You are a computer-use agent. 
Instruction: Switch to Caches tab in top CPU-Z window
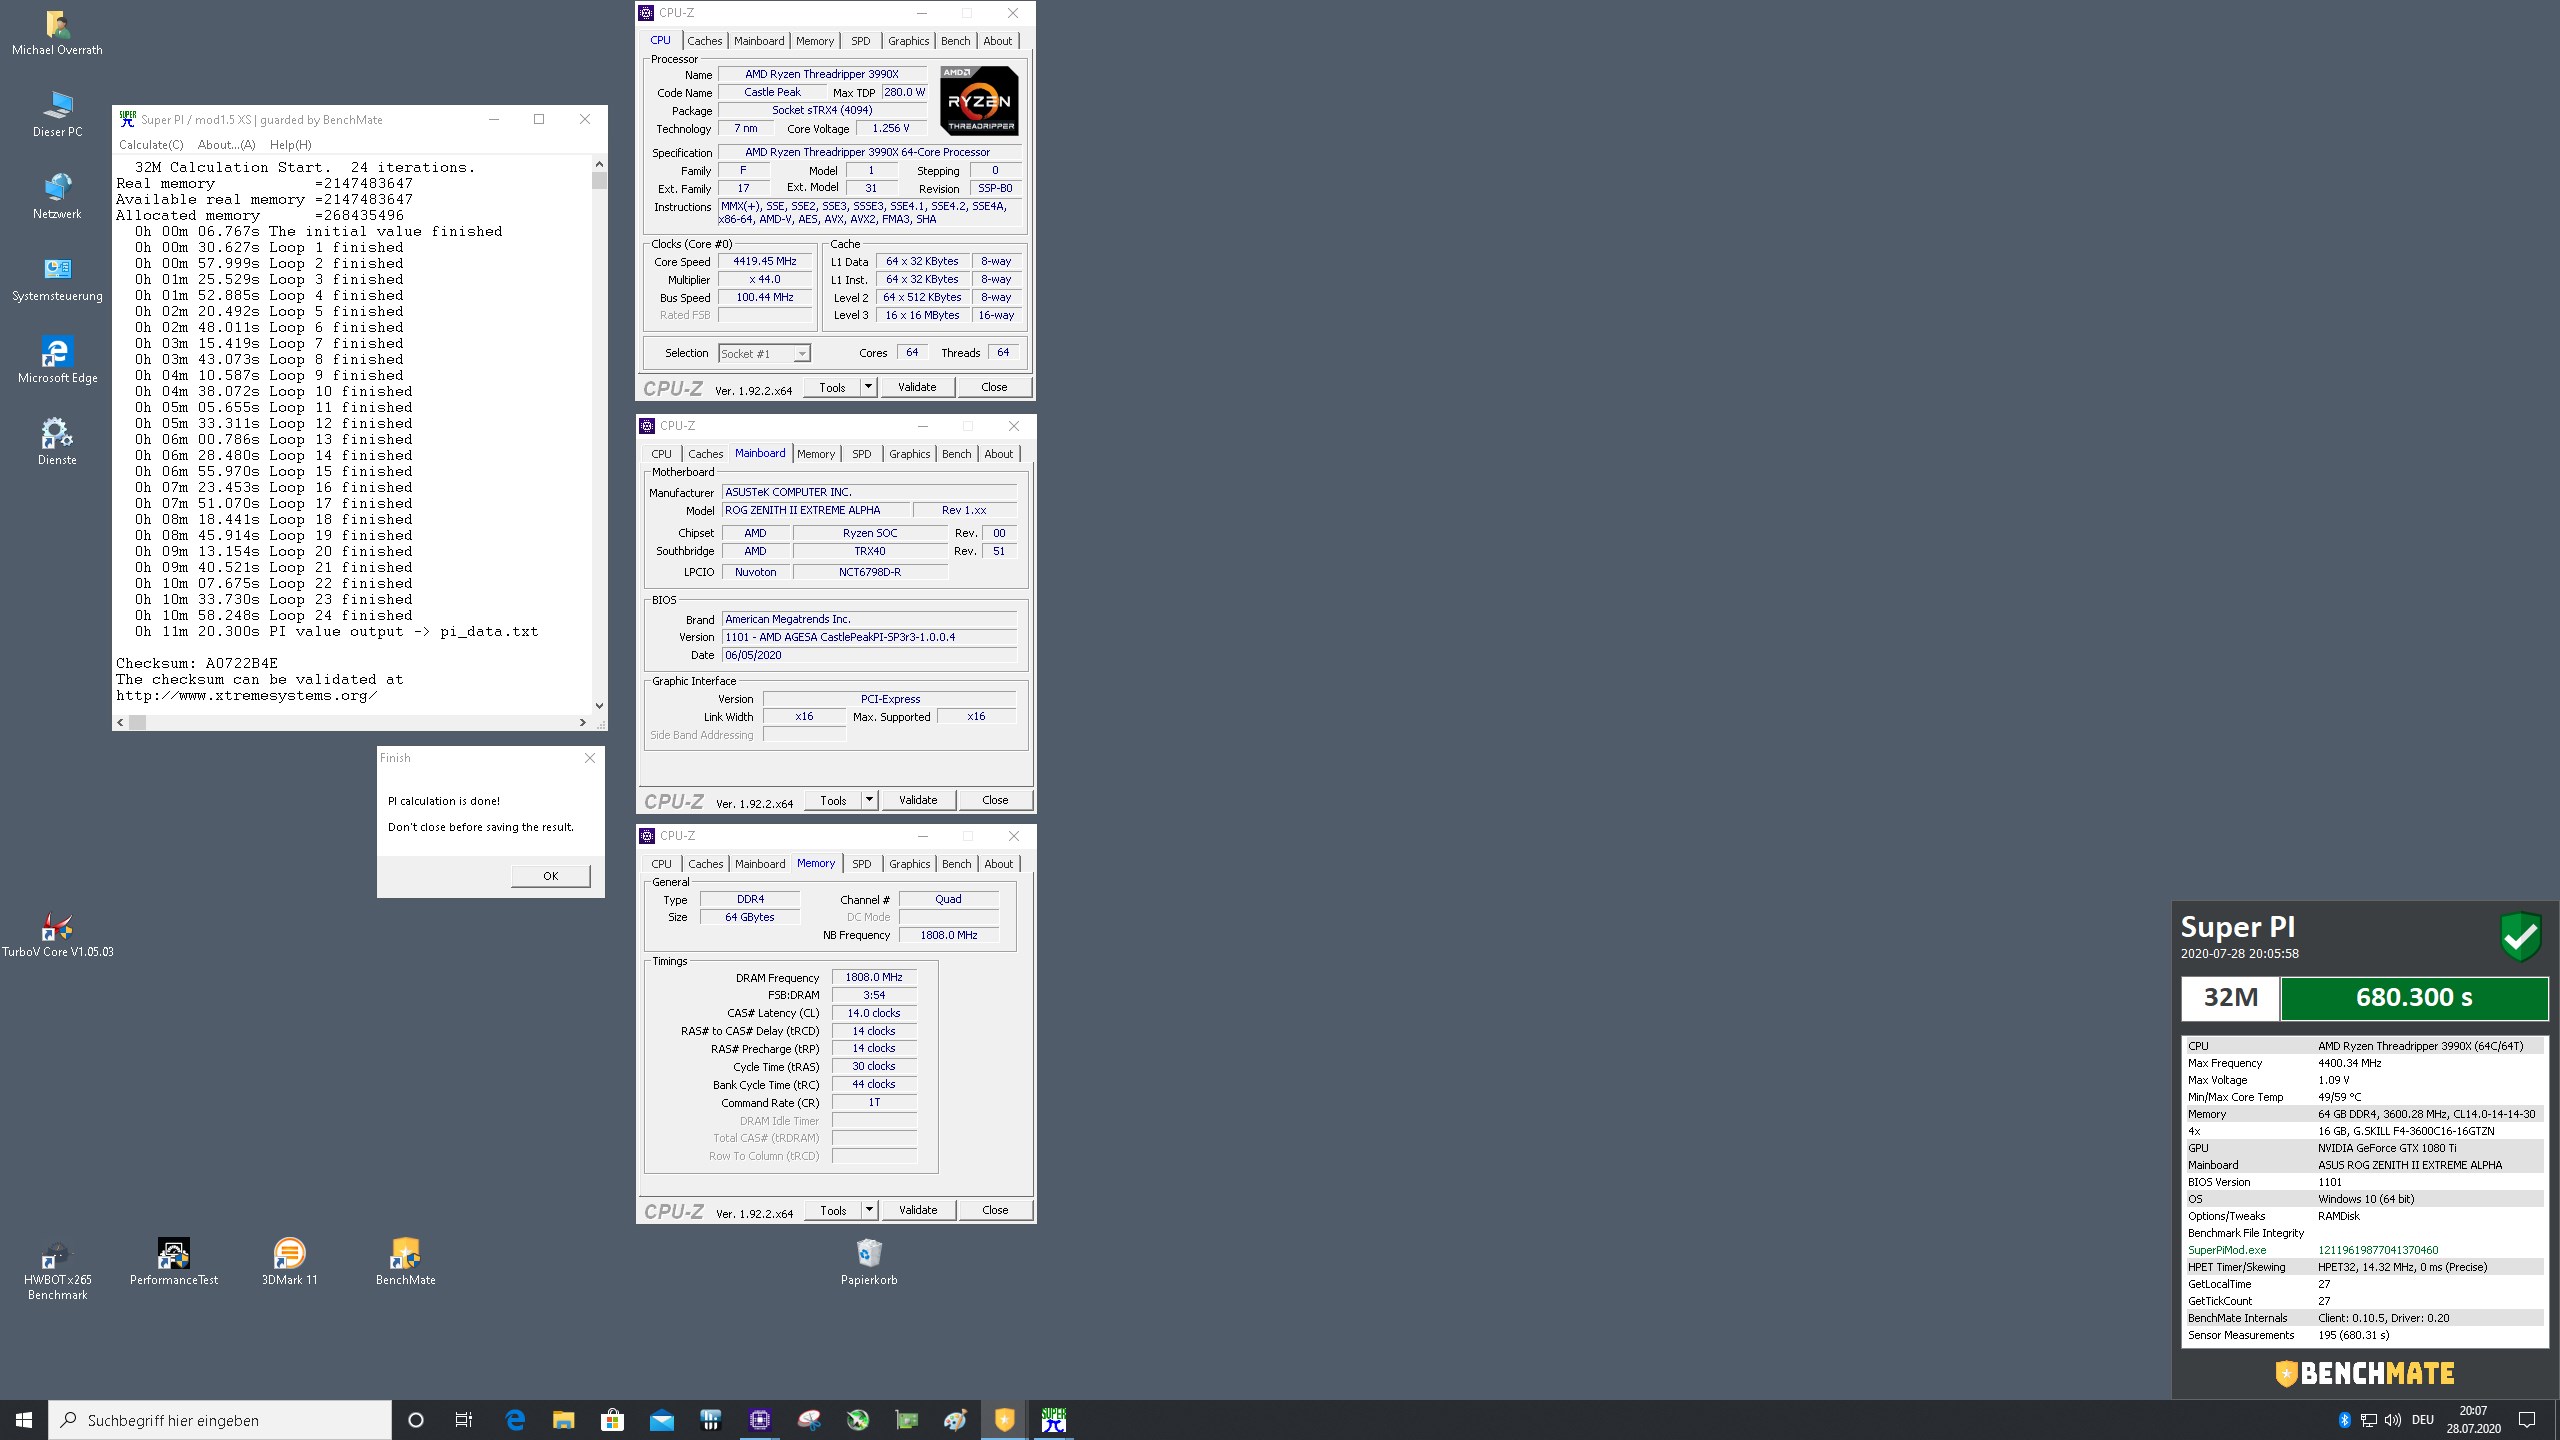click(704, 41)
